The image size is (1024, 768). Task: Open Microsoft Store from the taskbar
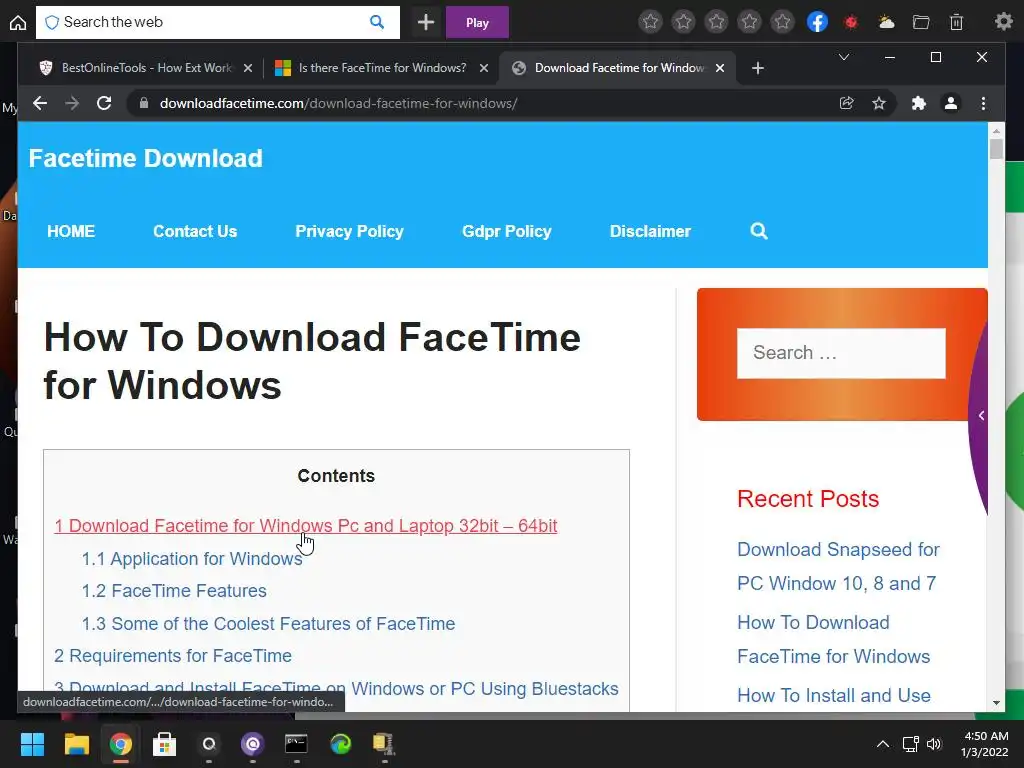point(165,744)
